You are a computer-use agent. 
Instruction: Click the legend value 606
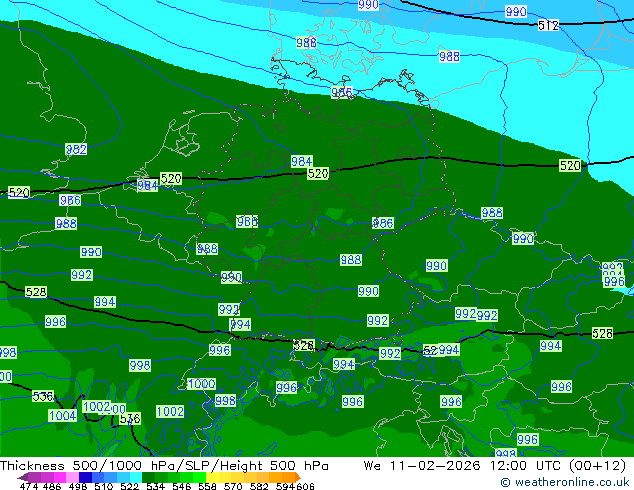coord(305,486)
